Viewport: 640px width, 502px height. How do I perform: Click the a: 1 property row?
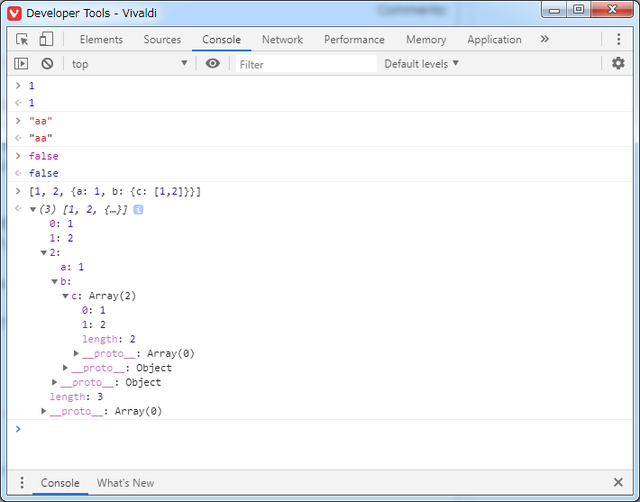pos(72,267)
